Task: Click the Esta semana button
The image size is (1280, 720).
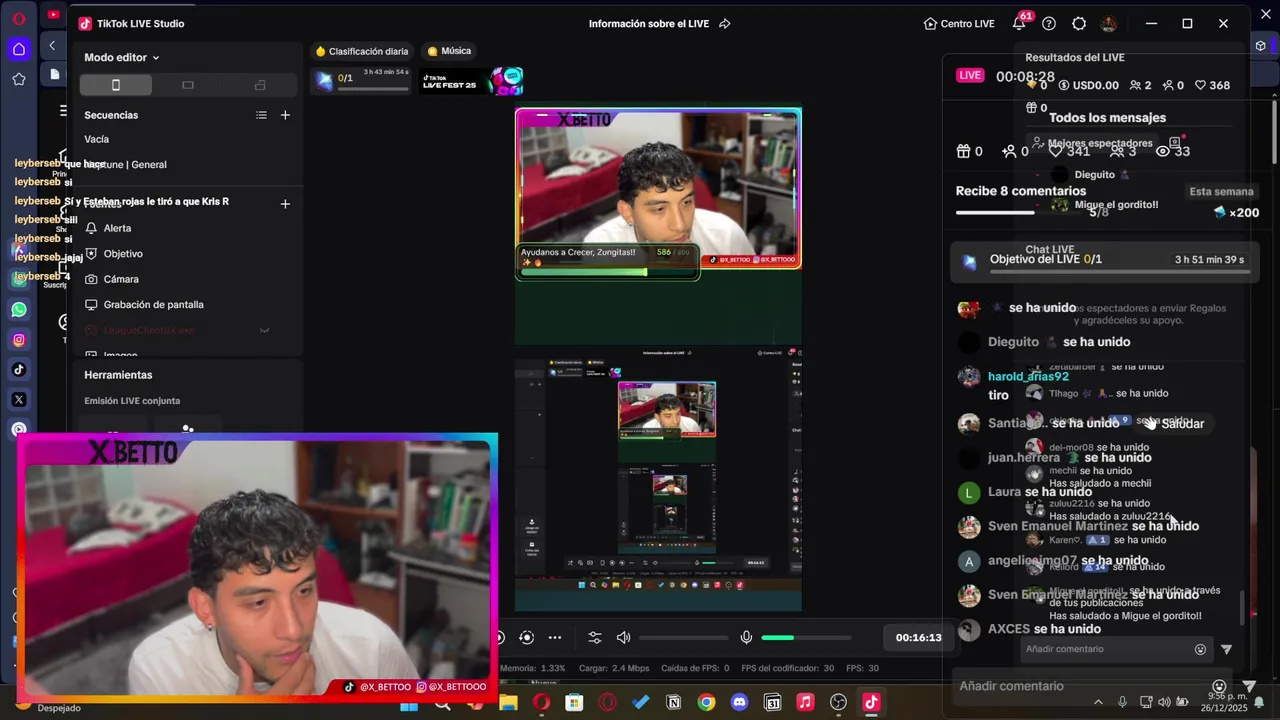Action: pos(1221,191)
